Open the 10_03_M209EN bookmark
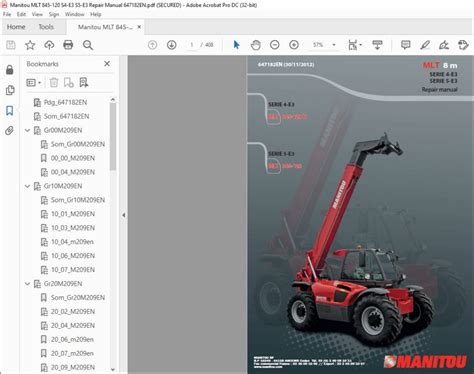 [73, 228]
